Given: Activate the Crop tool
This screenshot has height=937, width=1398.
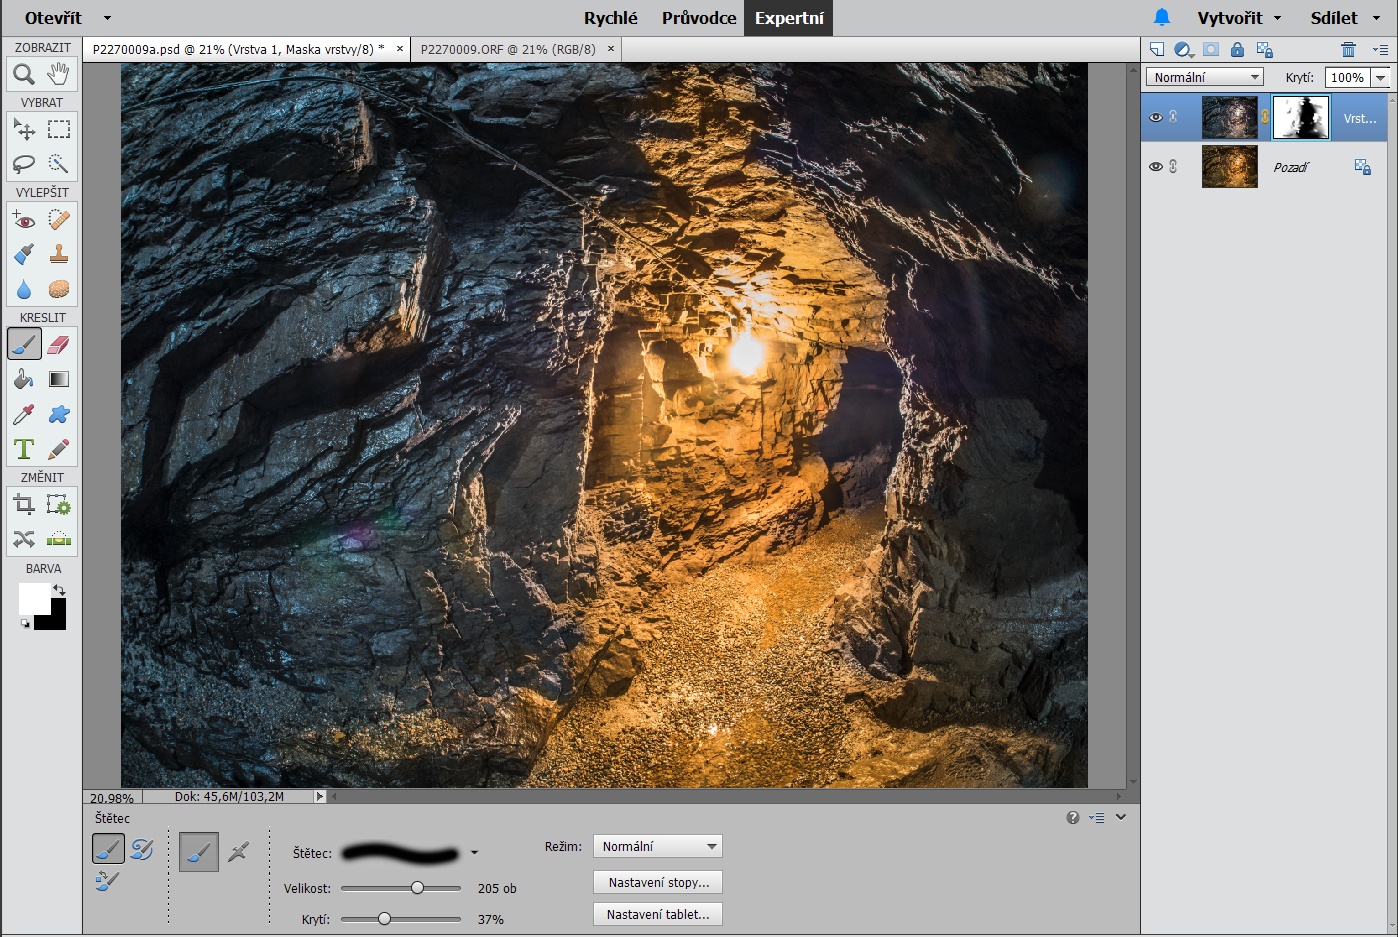Looking at the screenshot, I should (24, 505).
